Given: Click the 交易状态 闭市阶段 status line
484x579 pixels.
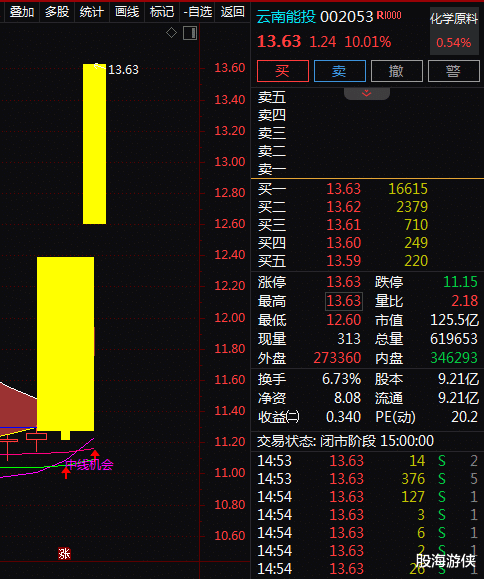Looking at the screenshot, I should point(345,441).
